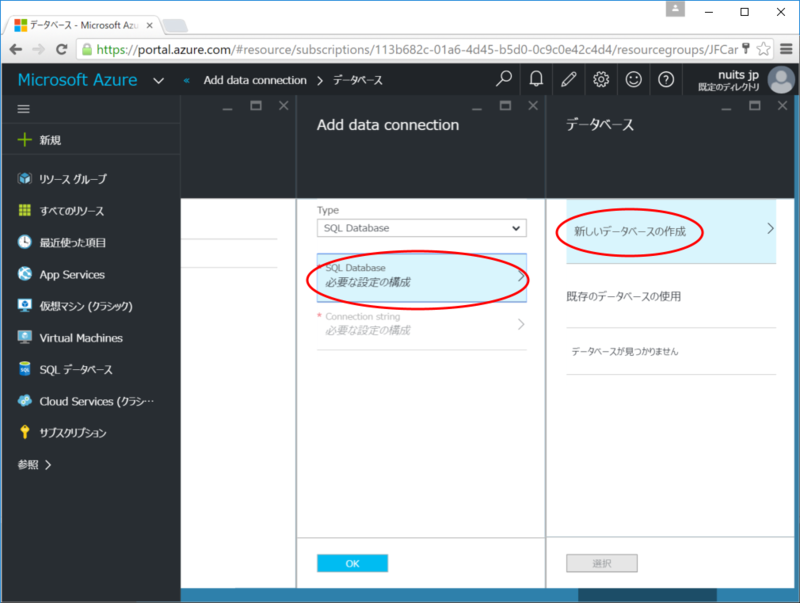Maximize the Add data connection blade
Image resolution: width=800 pixels, height=603 pixels.
[x=505, y=106]
